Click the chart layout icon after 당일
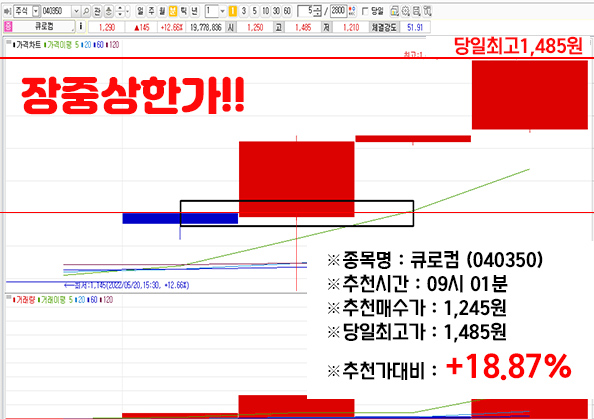 pos(394,11)
